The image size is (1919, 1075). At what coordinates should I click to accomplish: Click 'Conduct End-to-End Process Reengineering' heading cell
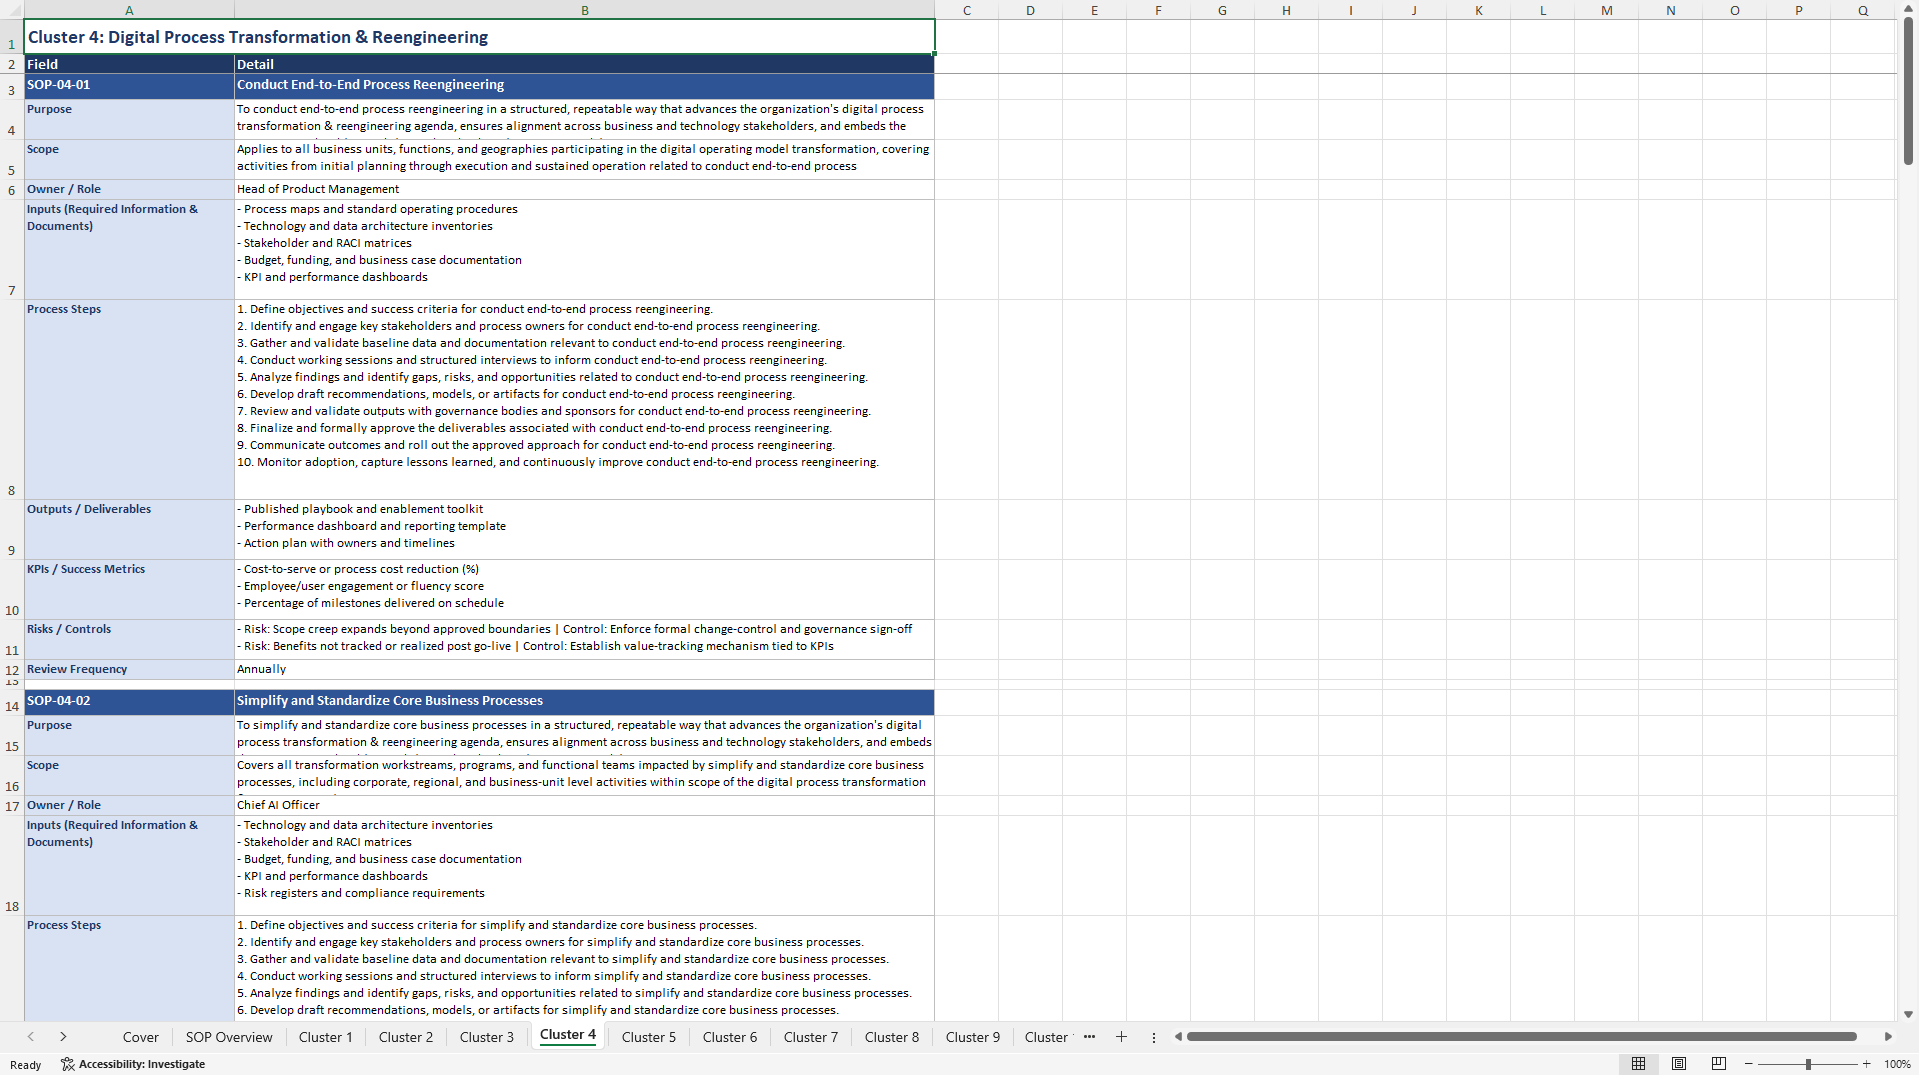click(x=585, y=86)
